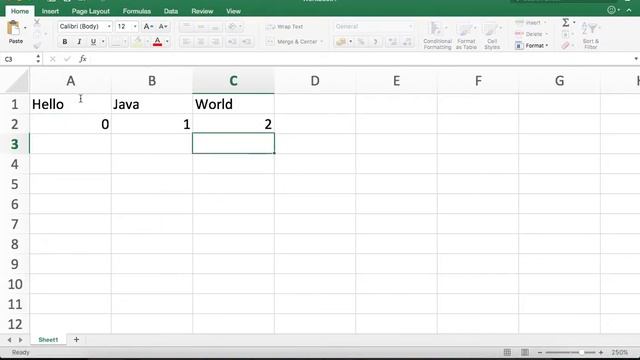Open Format as Table
Screen dimensions: 640x360
pyautogui.click(x=466, y=36)
